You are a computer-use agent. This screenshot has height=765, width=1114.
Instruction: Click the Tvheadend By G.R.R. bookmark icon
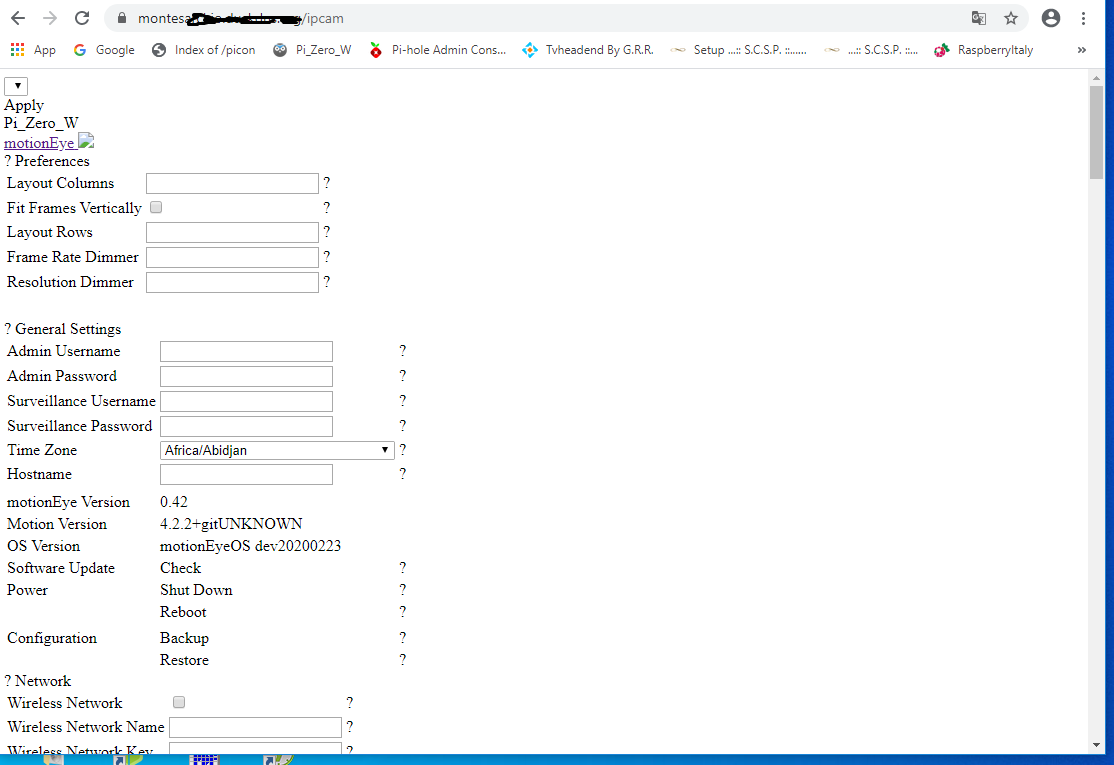[x=529, y=49]
